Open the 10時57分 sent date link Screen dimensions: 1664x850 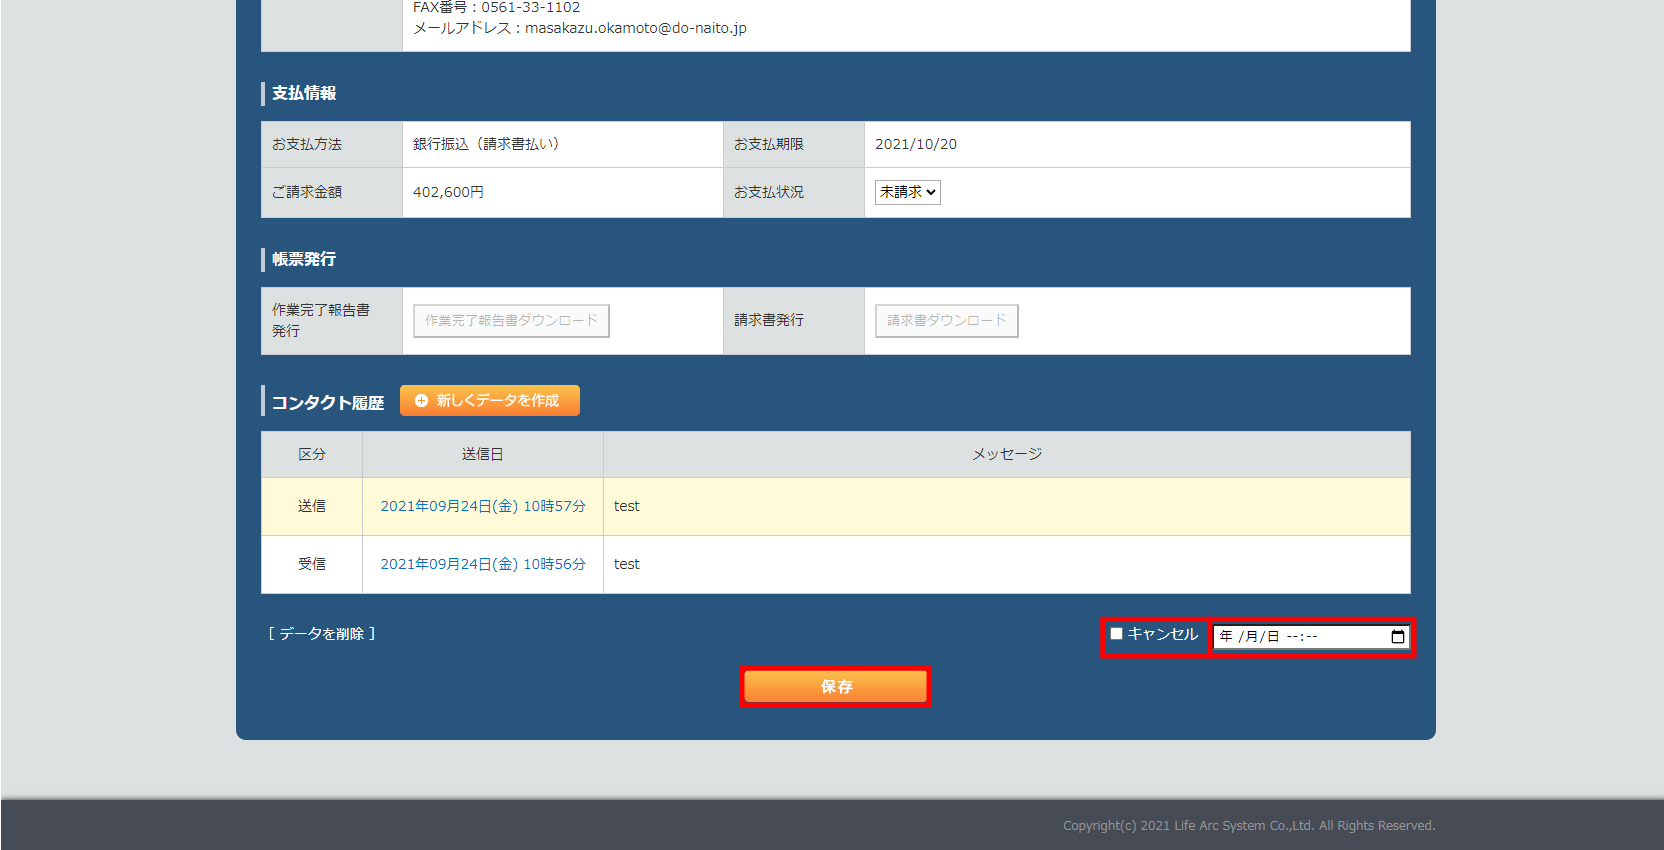coord(482,507)
